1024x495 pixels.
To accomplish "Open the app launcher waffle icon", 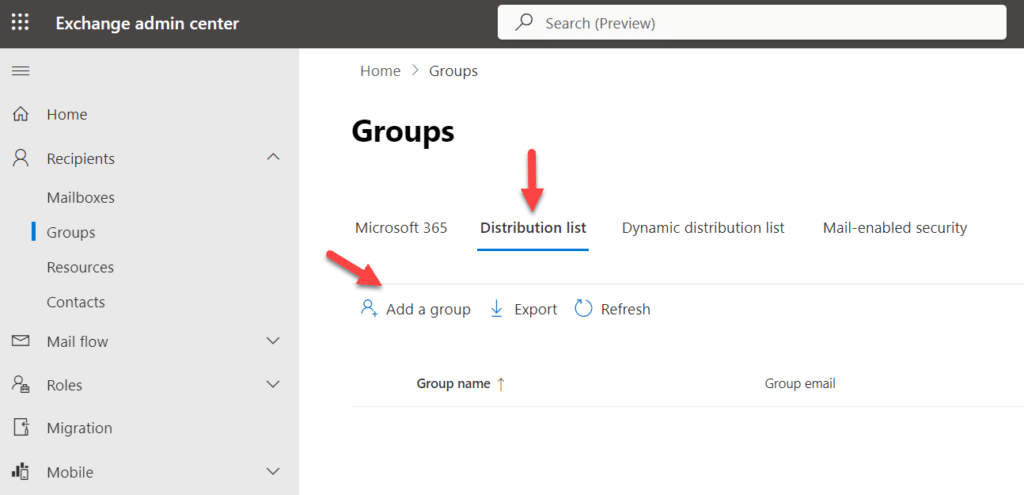I will pyautogui.click(x=20, y=23).
